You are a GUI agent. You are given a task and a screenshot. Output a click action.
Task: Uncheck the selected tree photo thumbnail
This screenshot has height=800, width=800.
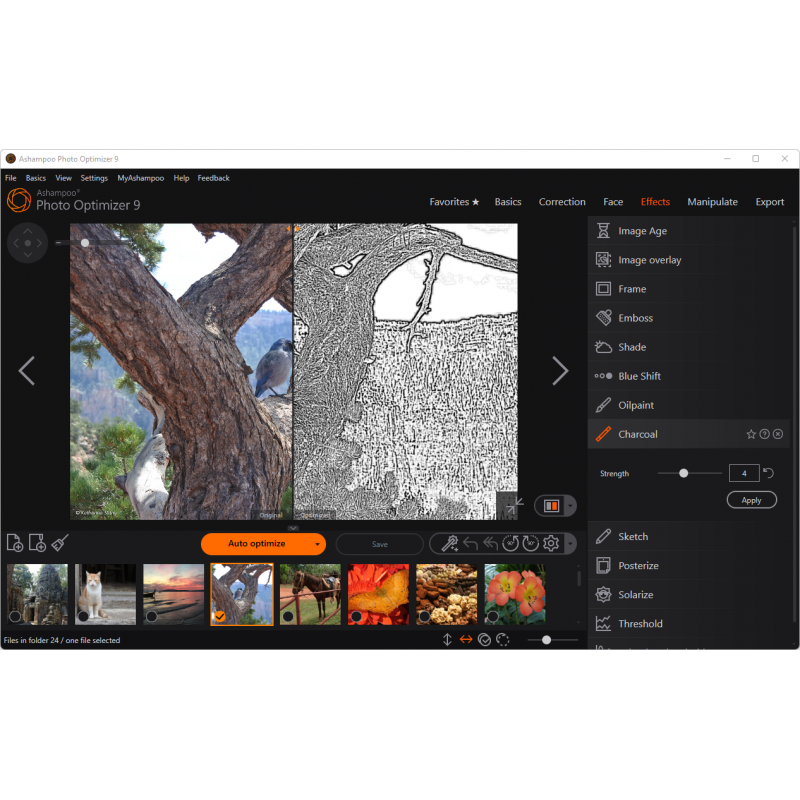[x=219, y=616]
